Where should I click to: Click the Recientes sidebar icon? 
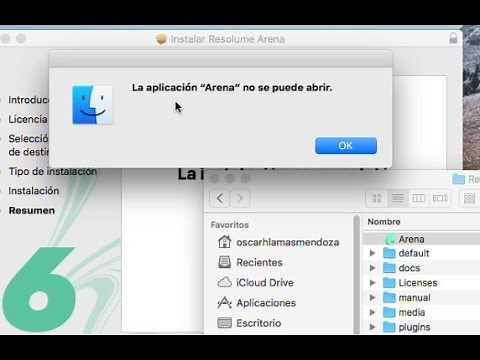click(x=224, y=262)
